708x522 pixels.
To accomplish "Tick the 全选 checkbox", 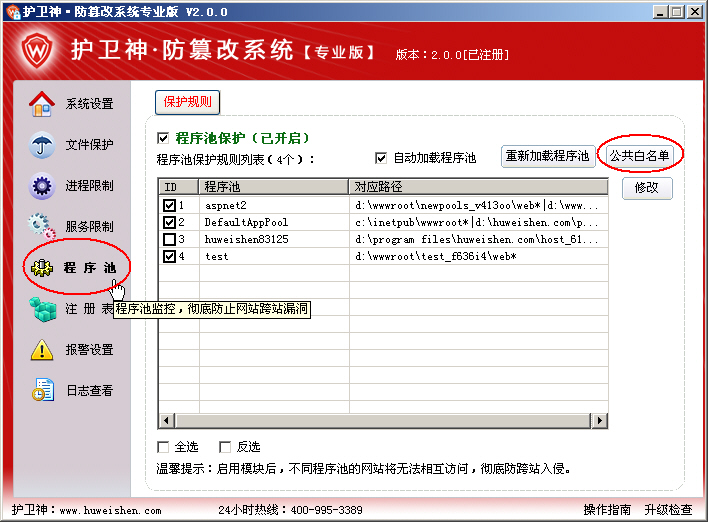I will (x=163, y=447).
